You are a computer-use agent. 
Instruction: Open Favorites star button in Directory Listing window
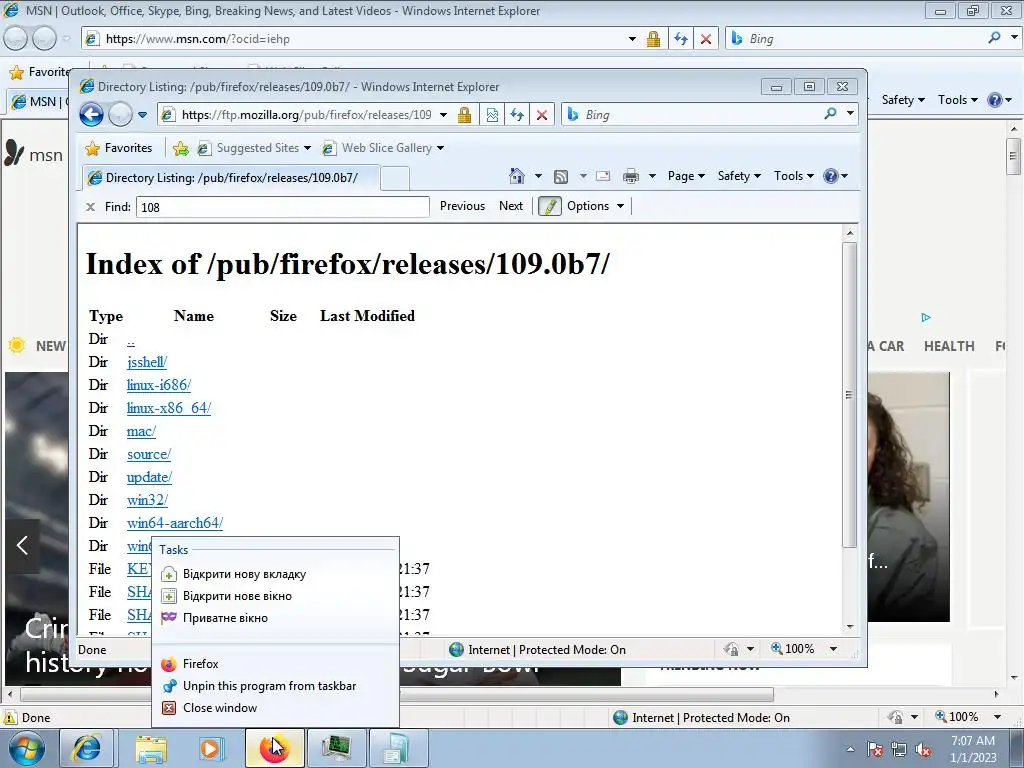coord(119,148)
